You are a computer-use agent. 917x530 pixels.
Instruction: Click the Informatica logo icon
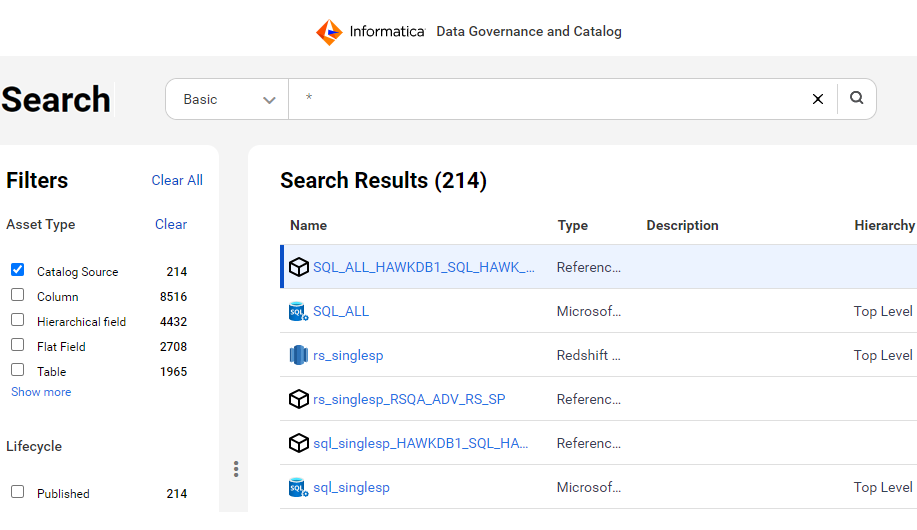pos(329,32)
